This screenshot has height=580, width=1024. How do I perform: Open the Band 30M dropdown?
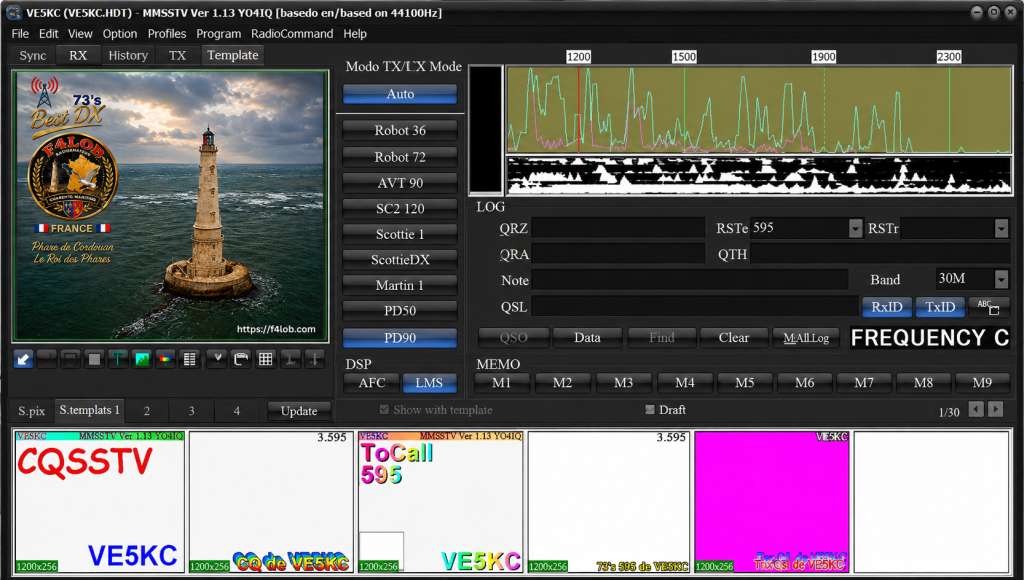pos(1001,280)
